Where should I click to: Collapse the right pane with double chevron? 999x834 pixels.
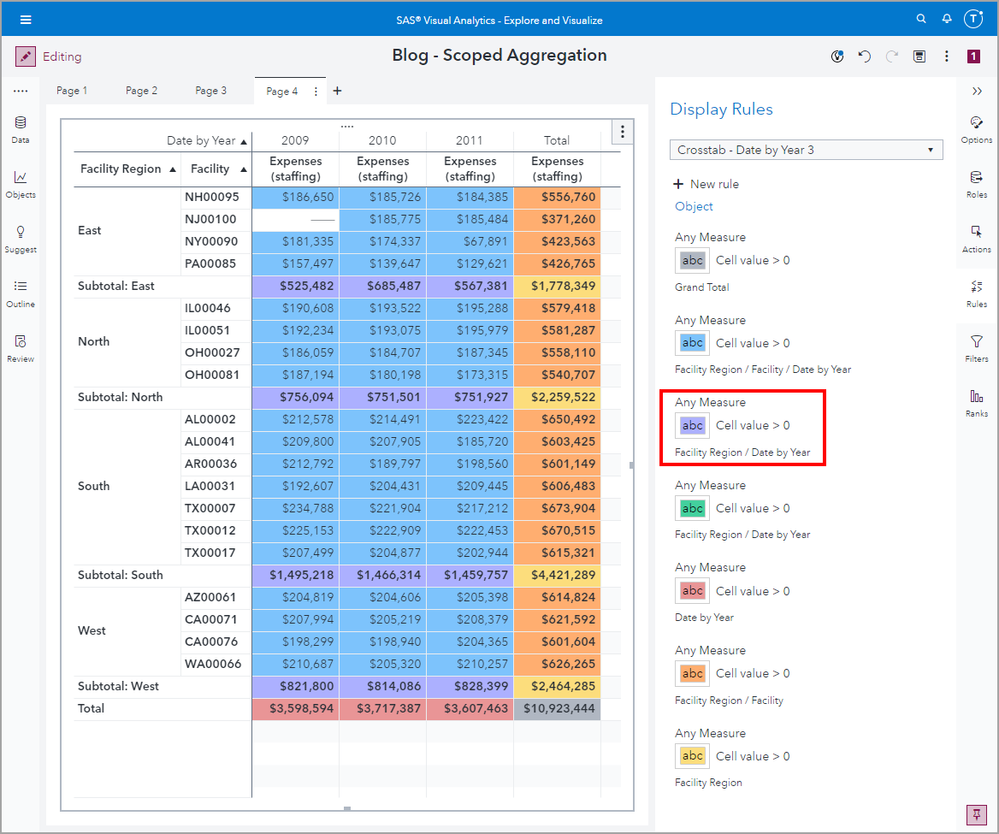977,91
